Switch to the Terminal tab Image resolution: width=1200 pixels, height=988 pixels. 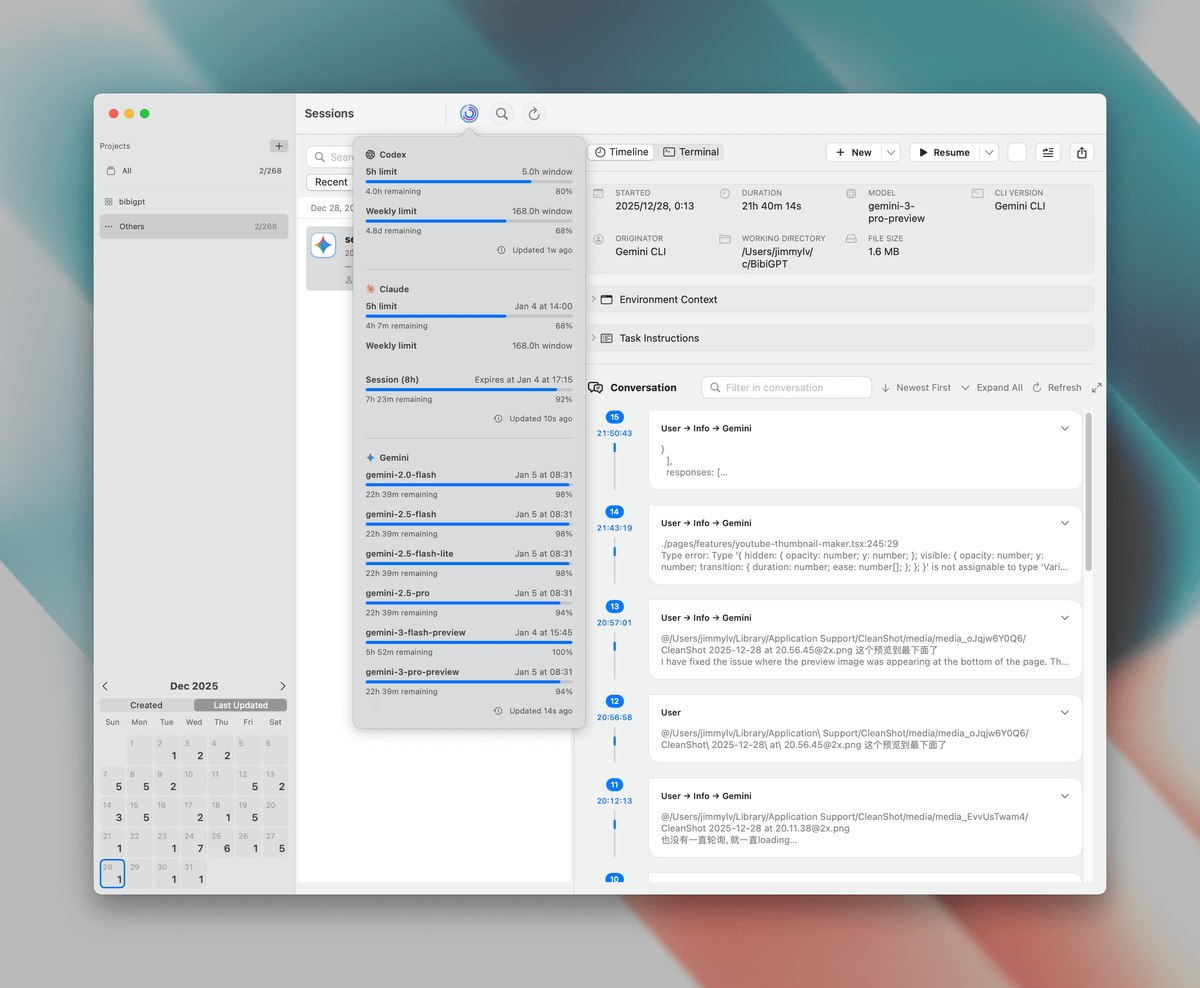tap(691, 152)
